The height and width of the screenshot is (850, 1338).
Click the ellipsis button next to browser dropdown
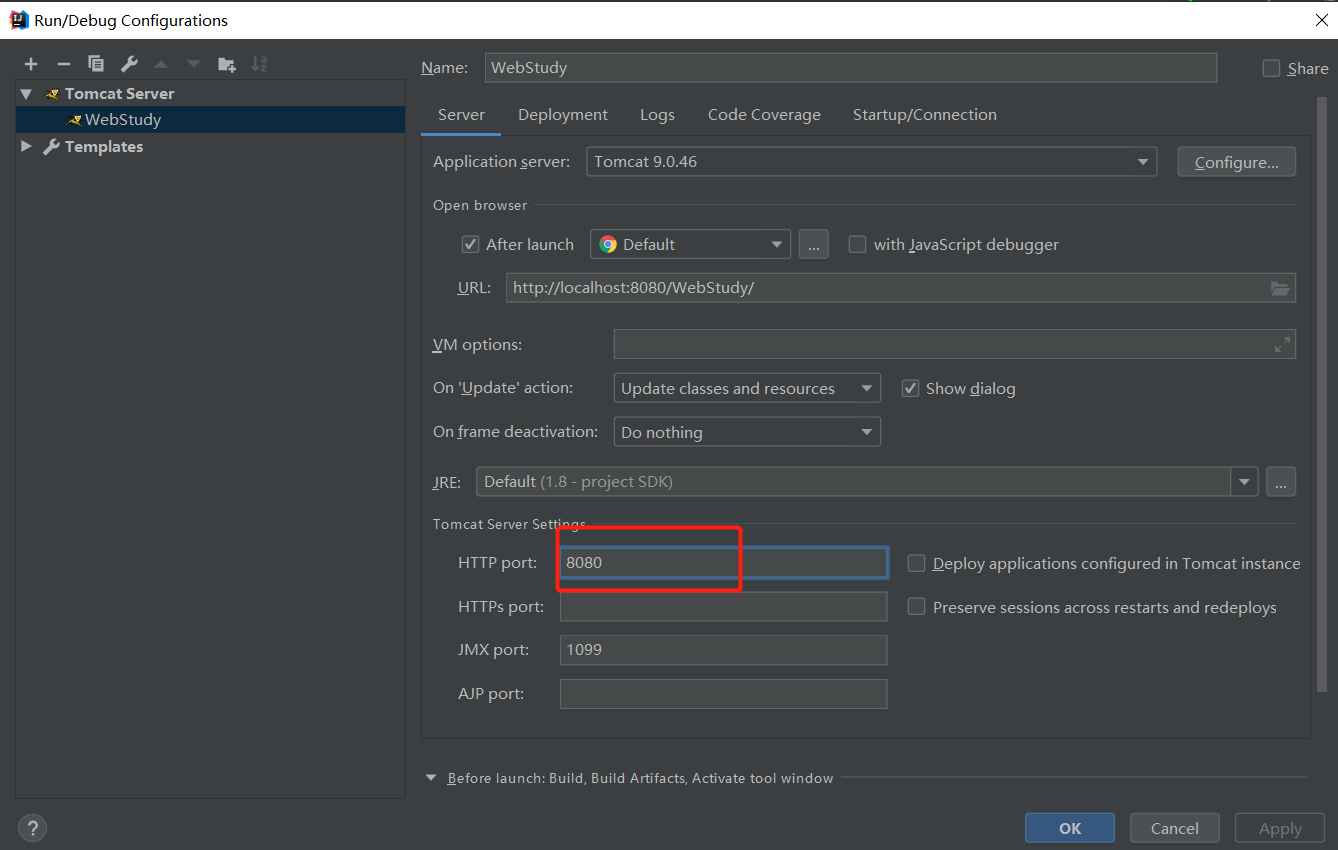813,244
